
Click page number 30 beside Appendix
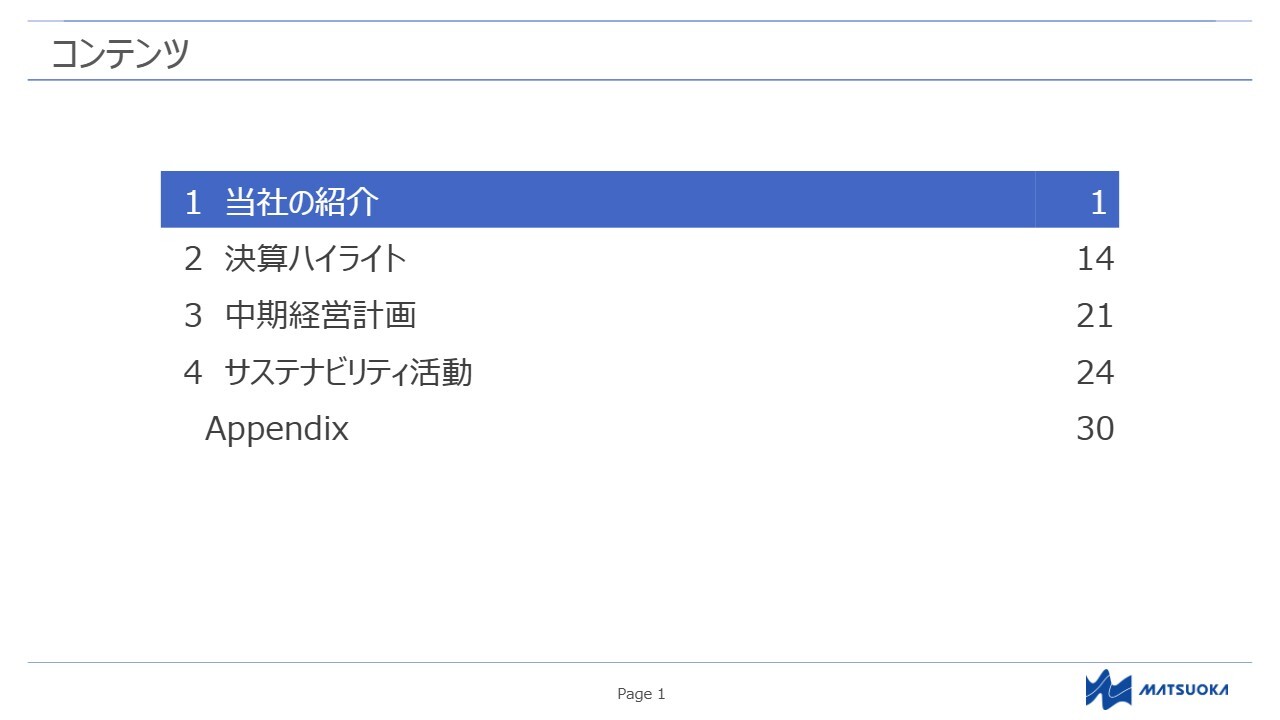point(1095,429)
